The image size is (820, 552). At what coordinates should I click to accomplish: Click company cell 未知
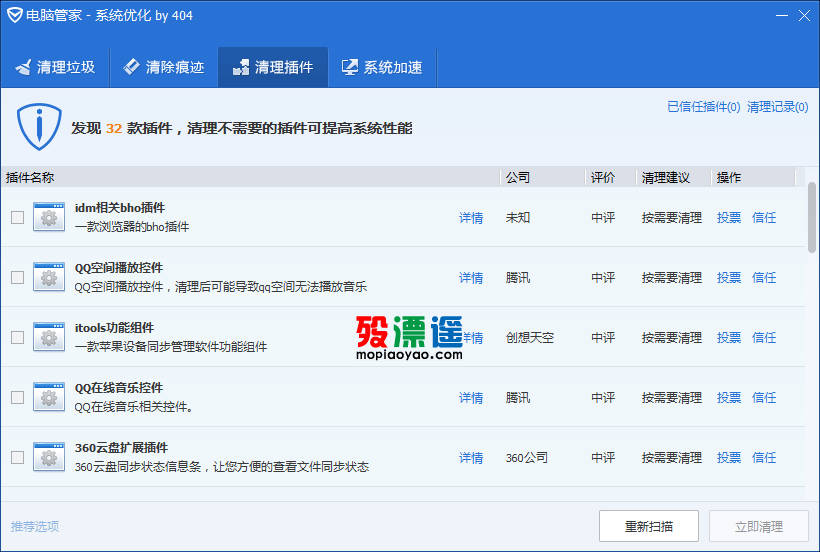click(518, 218)
